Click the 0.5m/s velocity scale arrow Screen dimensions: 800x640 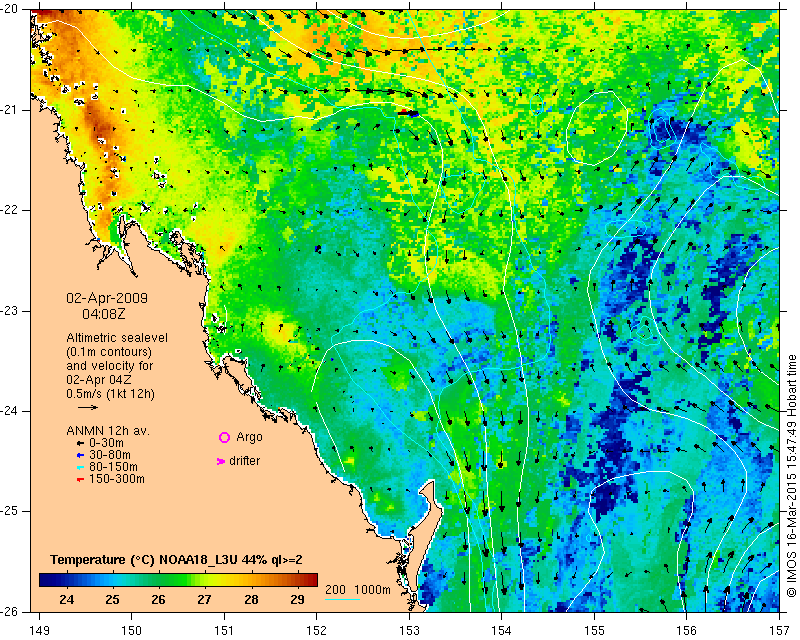tap(88, 407)
